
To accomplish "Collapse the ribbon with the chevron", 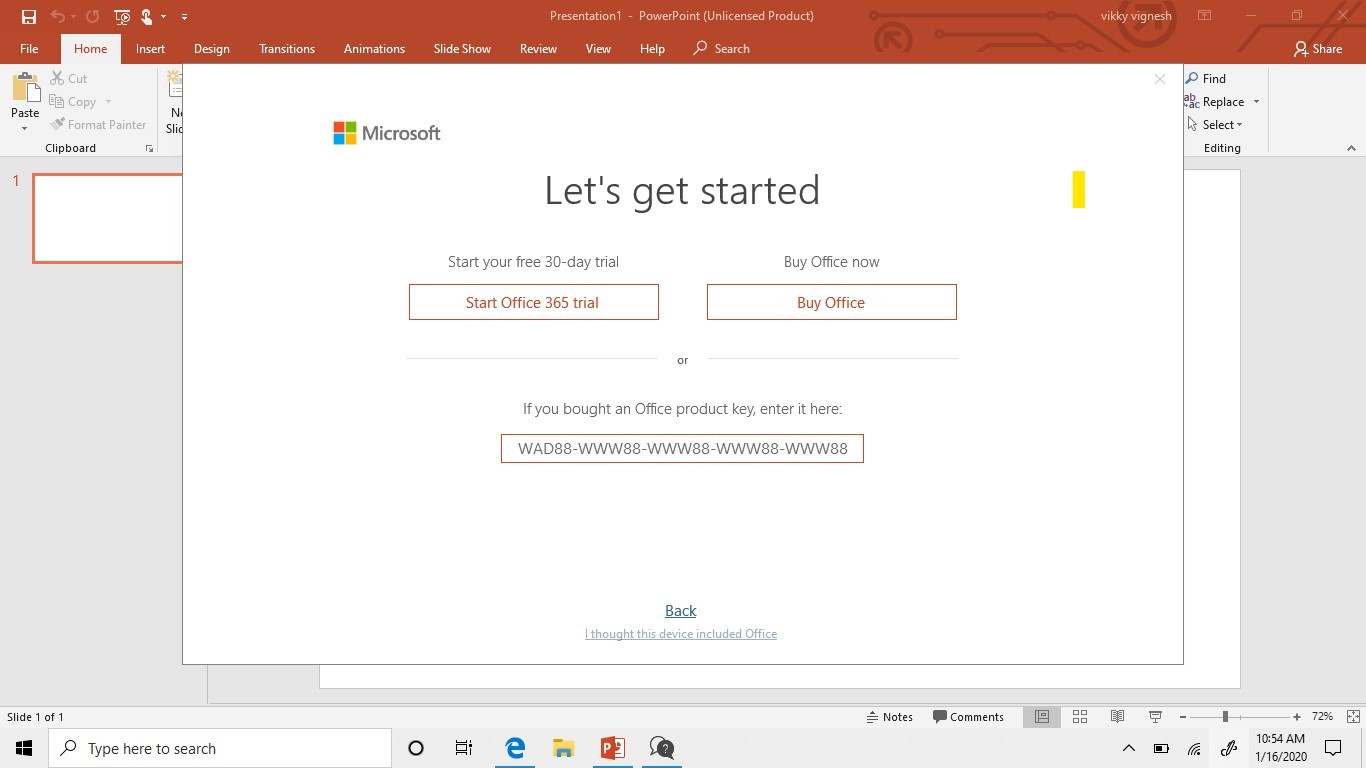I will (x=1351, y=148).
